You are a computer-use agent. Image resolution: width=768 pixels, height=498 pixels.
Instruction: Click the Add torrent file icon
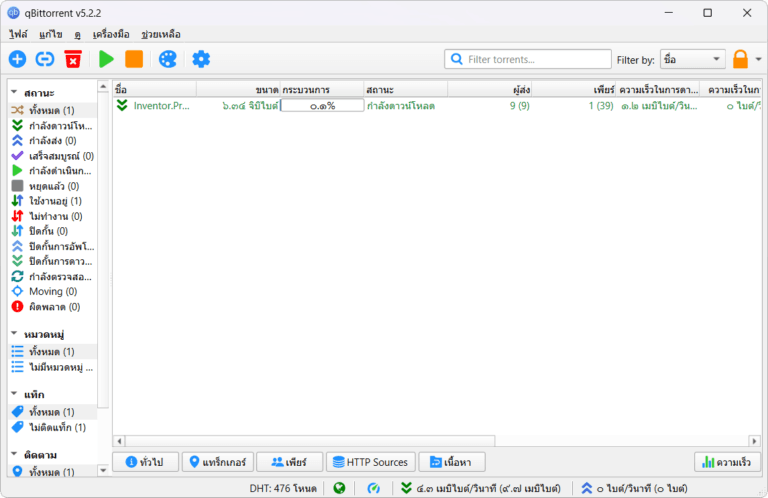click(x=17, y=59)
